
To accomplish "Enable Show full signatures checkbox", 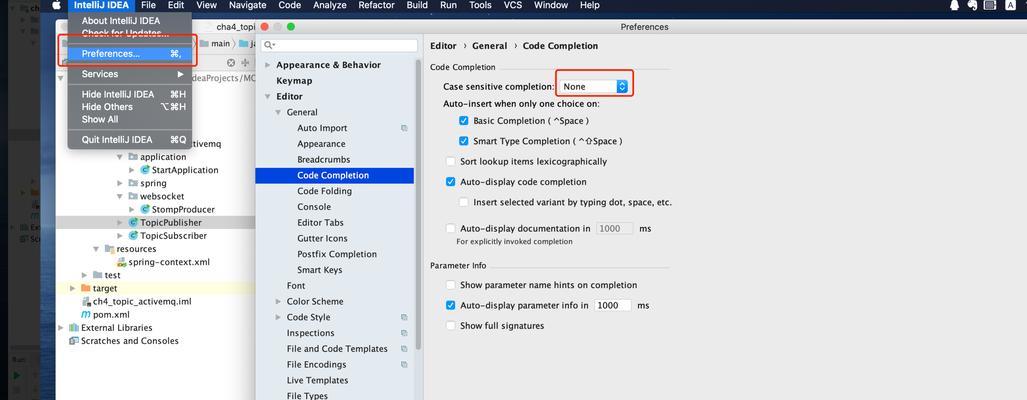I will (x=451, y=326).
